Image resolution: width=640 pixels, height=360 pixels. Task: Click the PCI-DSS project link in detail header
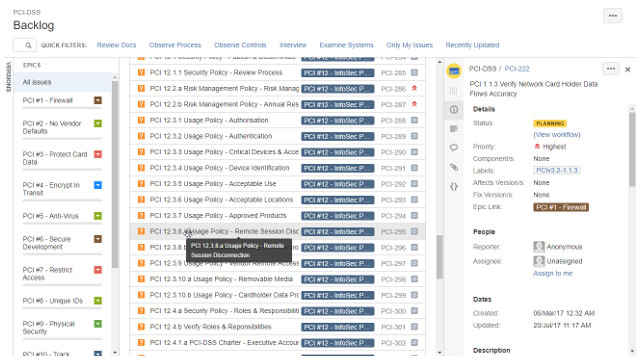click(x=482, y=69)
